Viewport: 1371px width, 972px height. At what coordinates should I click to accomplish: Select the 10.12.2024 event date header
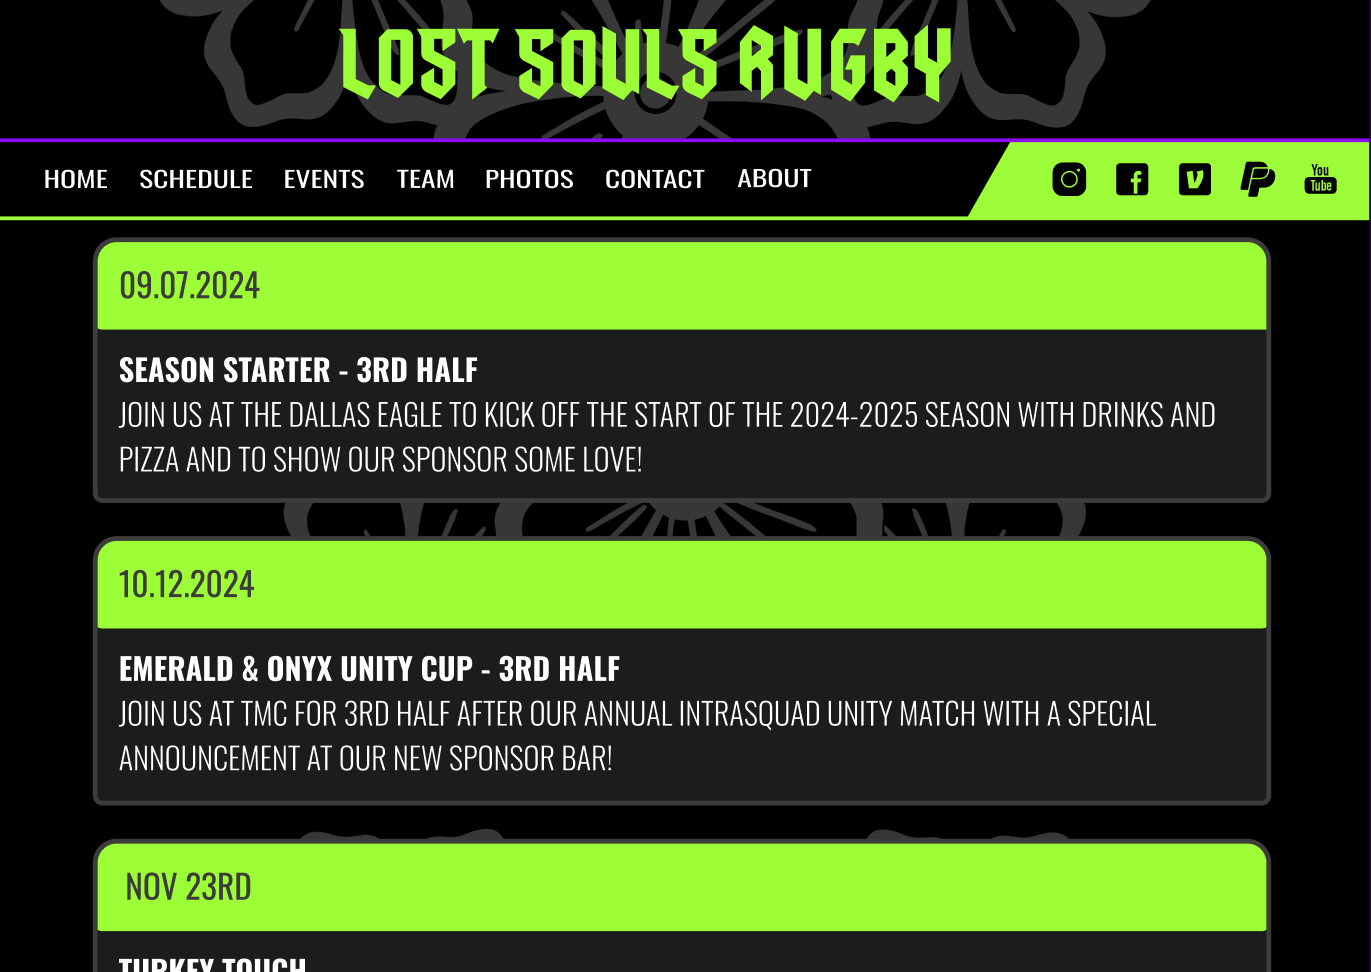tap(187, 585)
